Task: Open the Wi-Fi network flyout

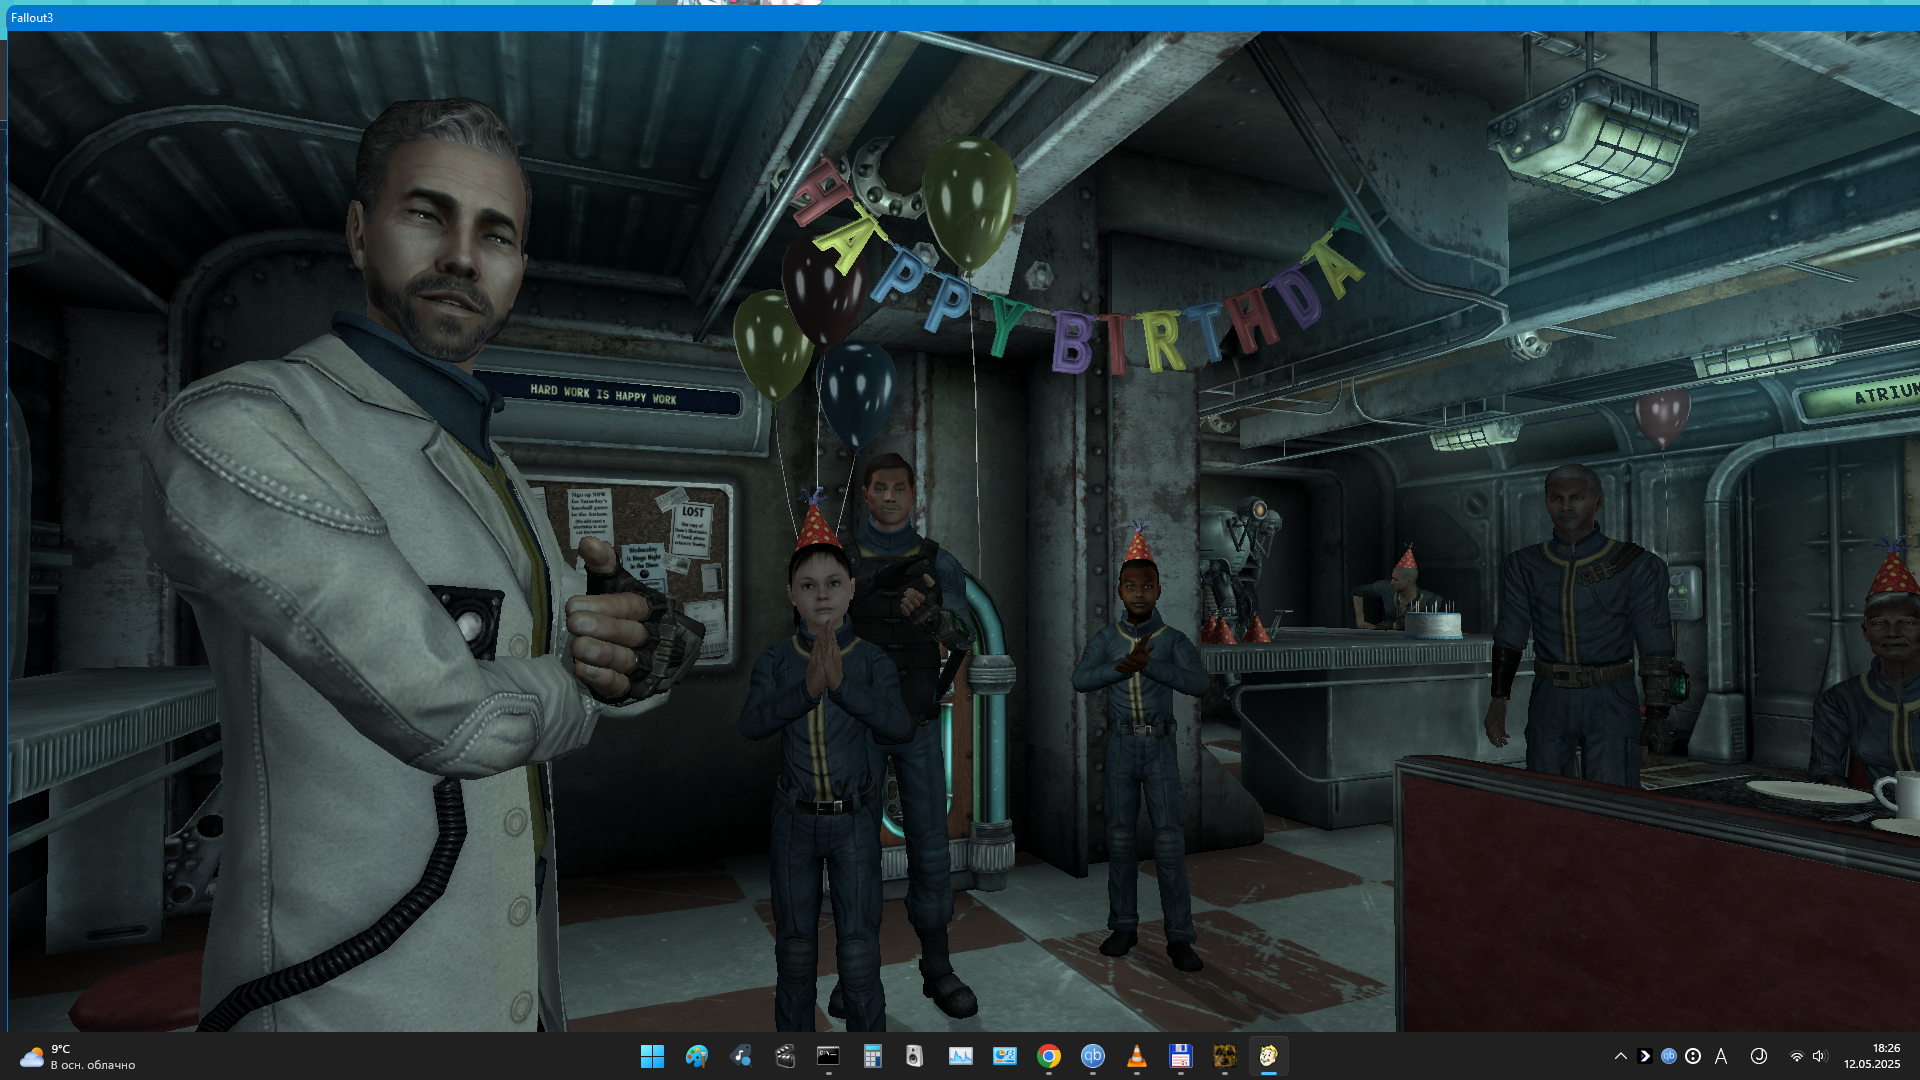Action: 1797,1056
